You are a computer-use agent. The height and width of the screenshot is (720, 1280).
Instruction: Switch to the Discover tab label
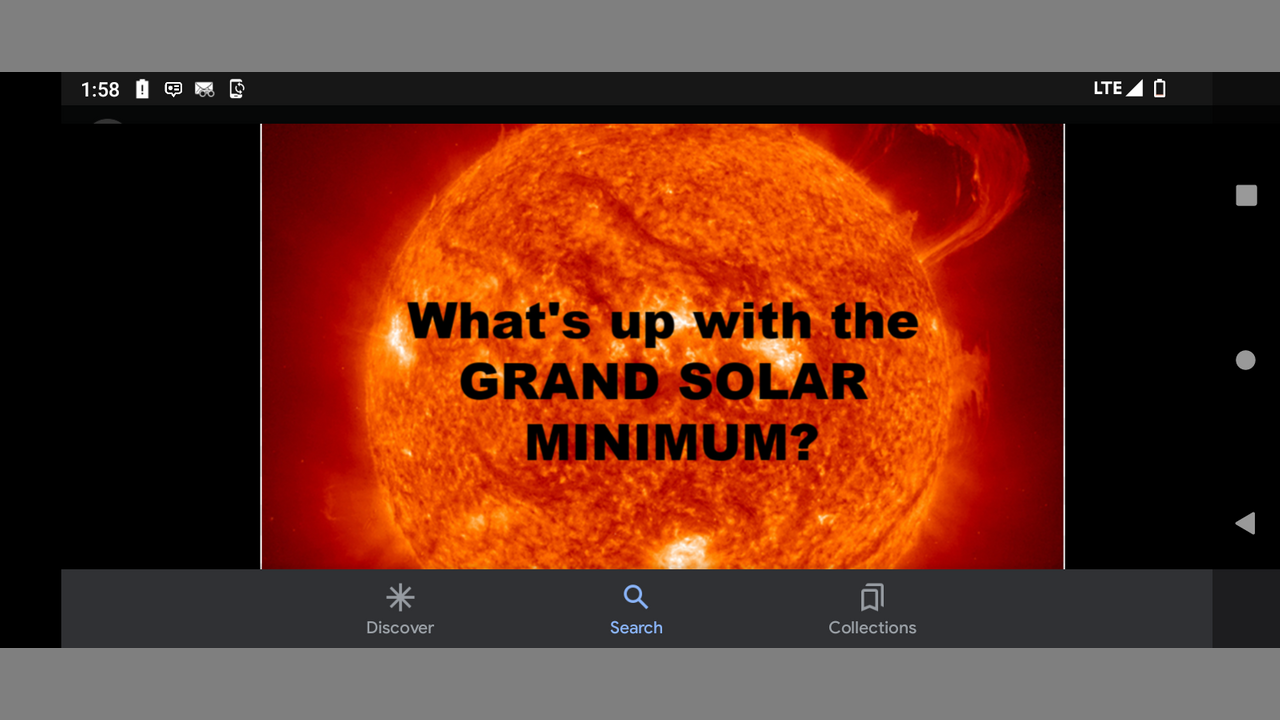pos(400,628)
